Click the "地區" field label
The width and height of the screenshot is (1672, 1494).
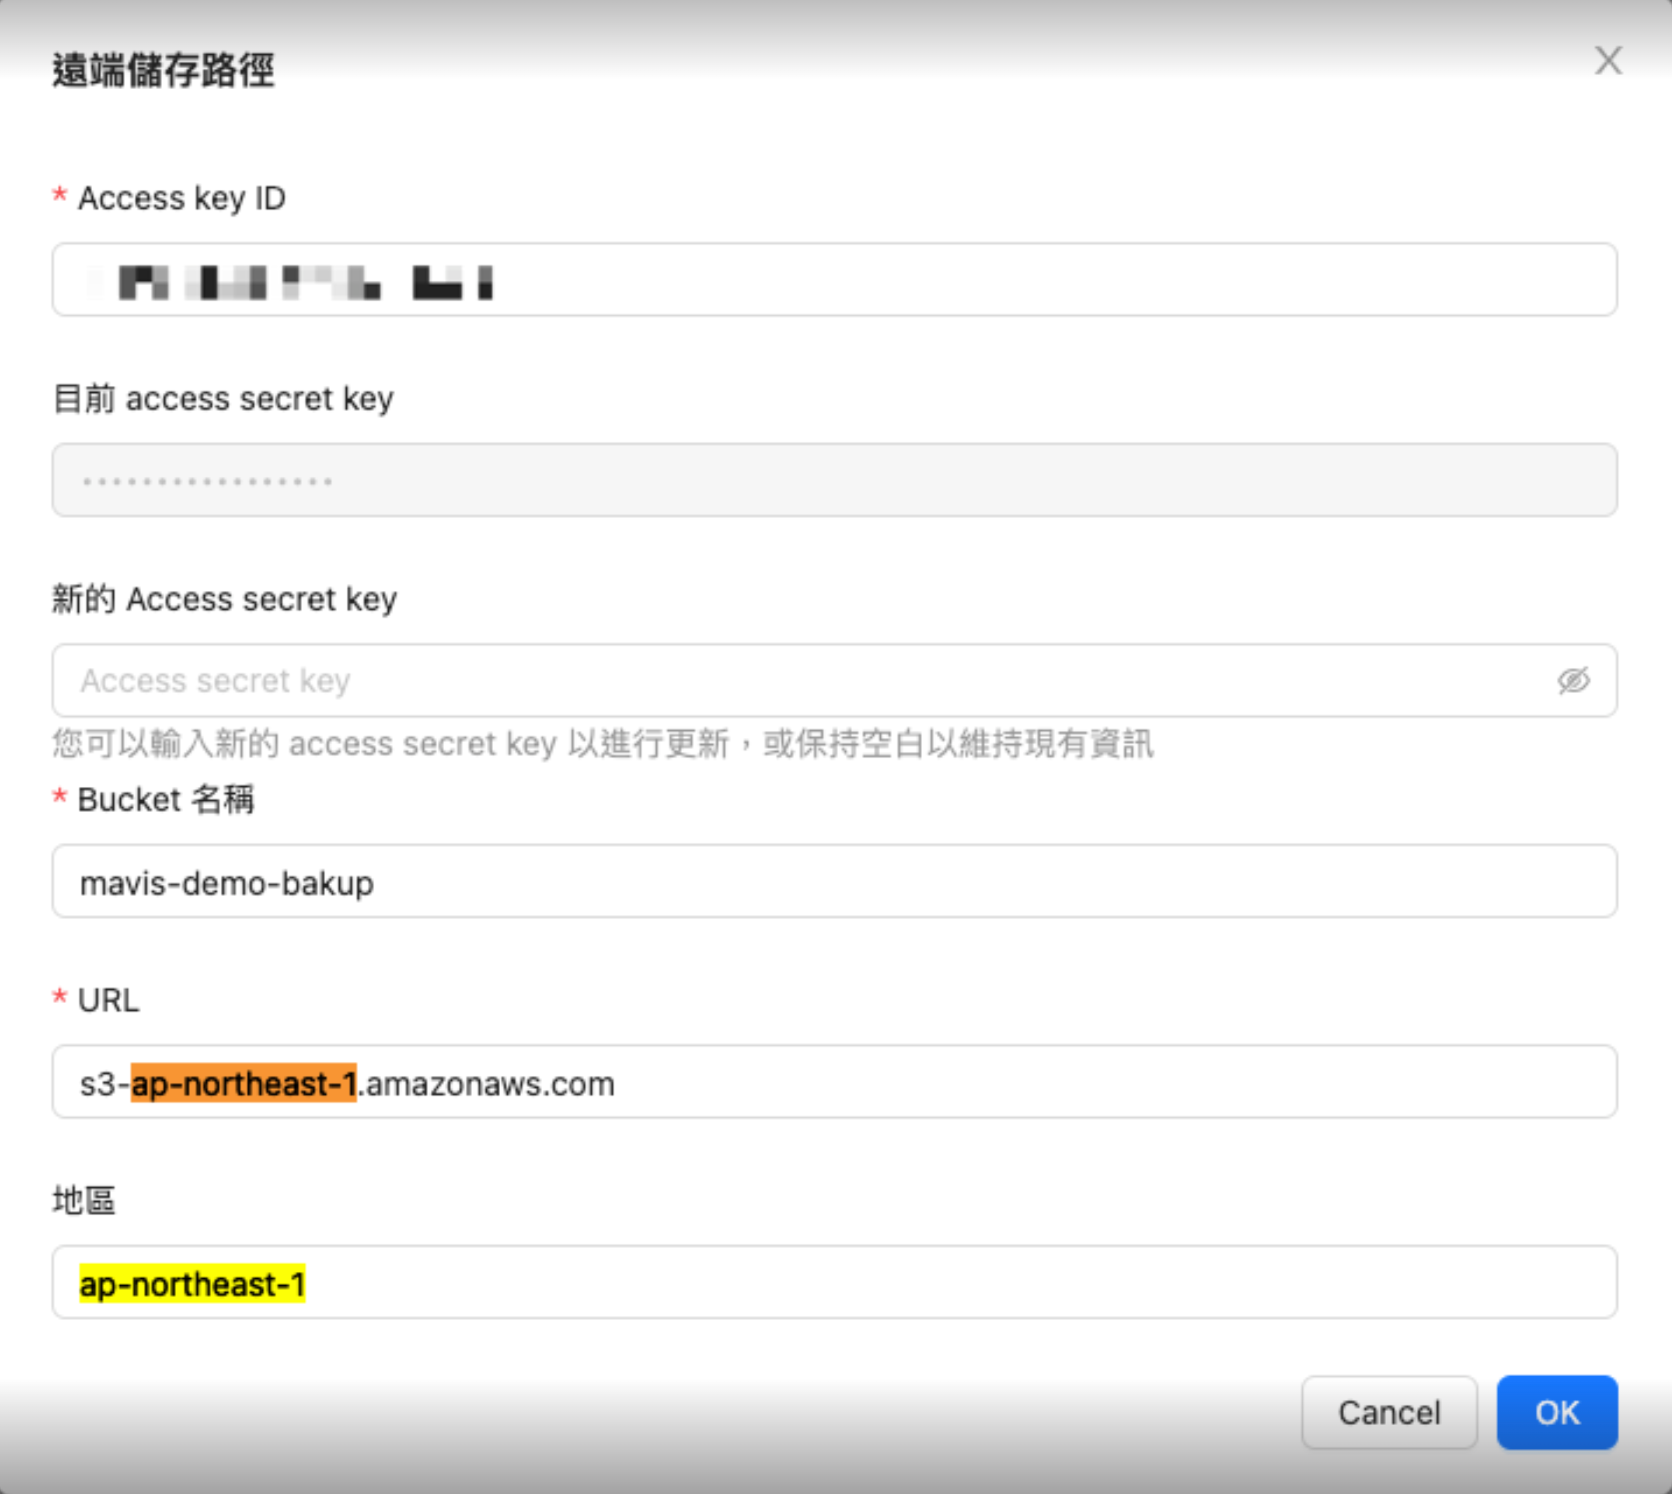pyautogui.click(x=84, y=1200)
